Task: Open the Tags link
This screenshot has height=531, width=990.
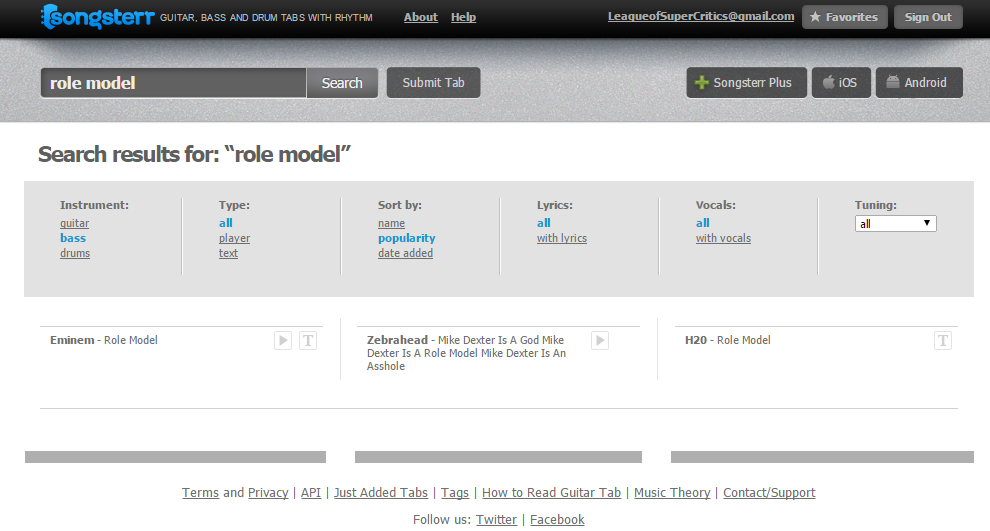Action: coord(455,492)
